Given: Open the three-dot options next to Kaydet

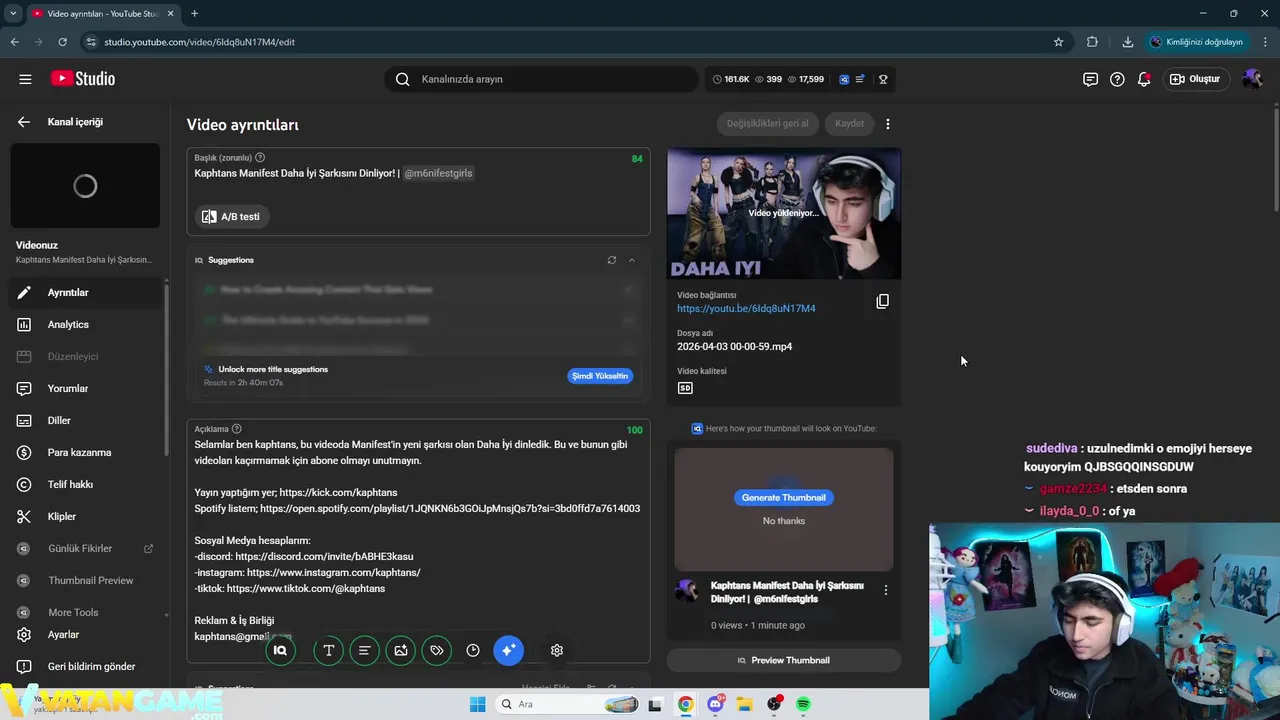Looking at the screenshot, I should coord(888,124).
